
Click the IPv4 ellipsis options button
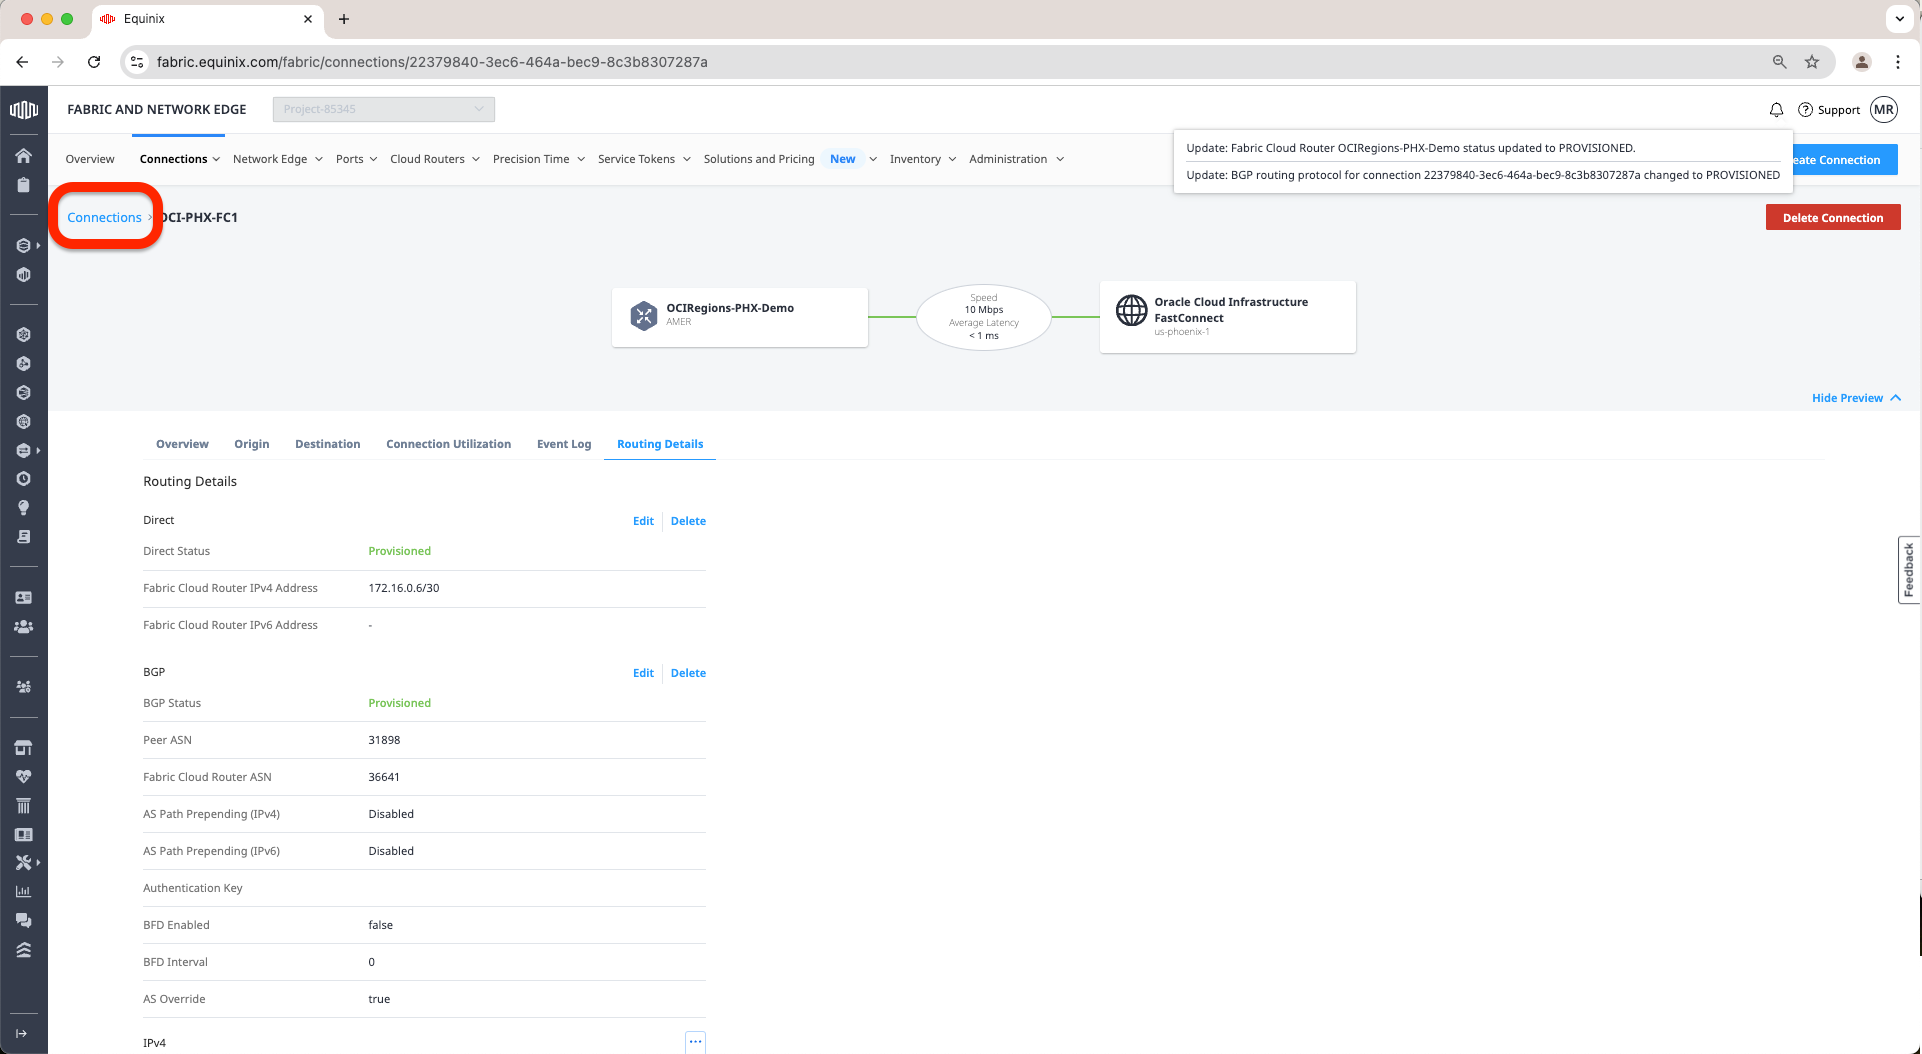[695, 1042]
